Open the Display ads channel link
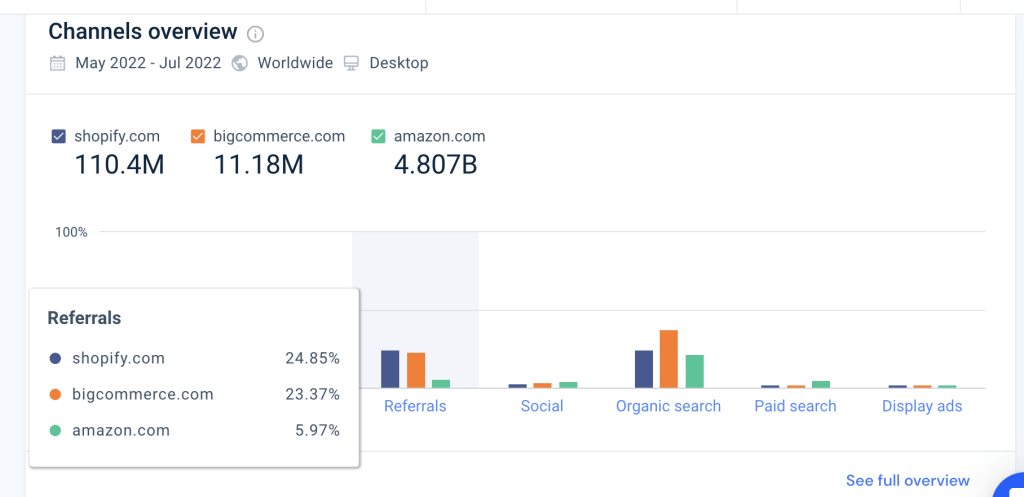This screenshot has width=1024, height=497. [922, 406]
